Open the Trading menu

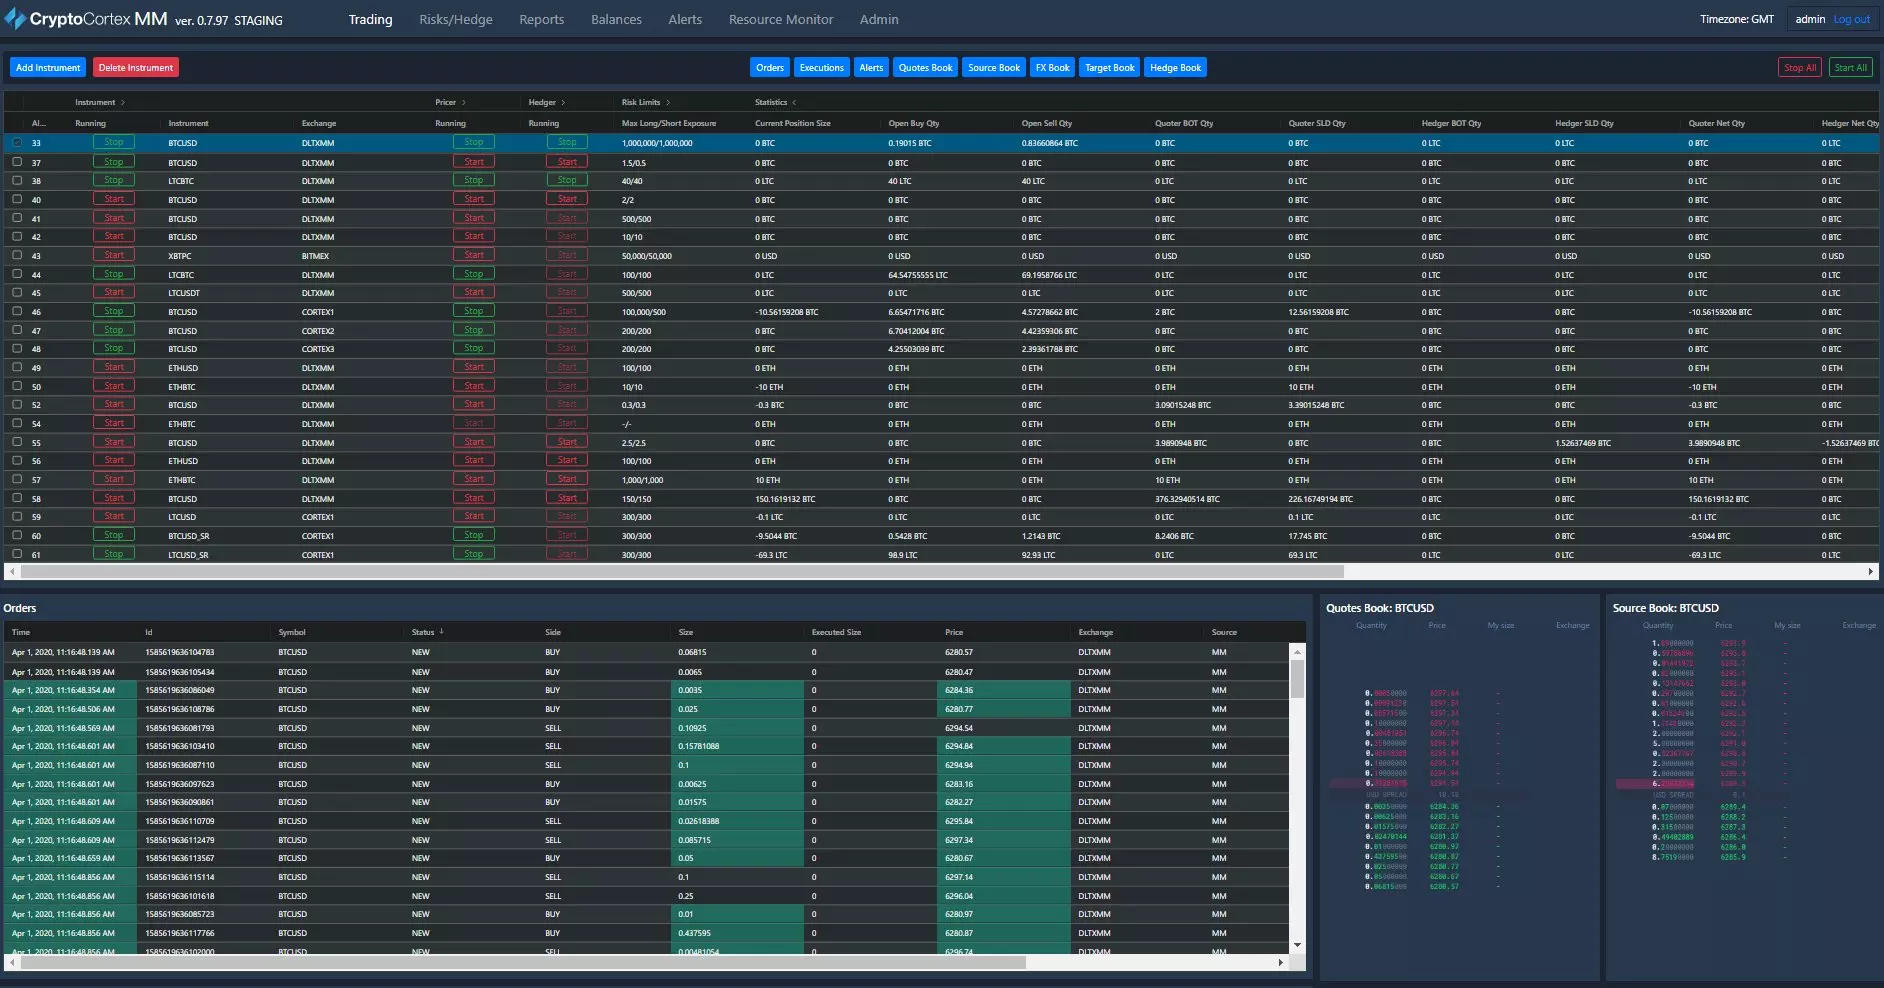coord(370,19)
